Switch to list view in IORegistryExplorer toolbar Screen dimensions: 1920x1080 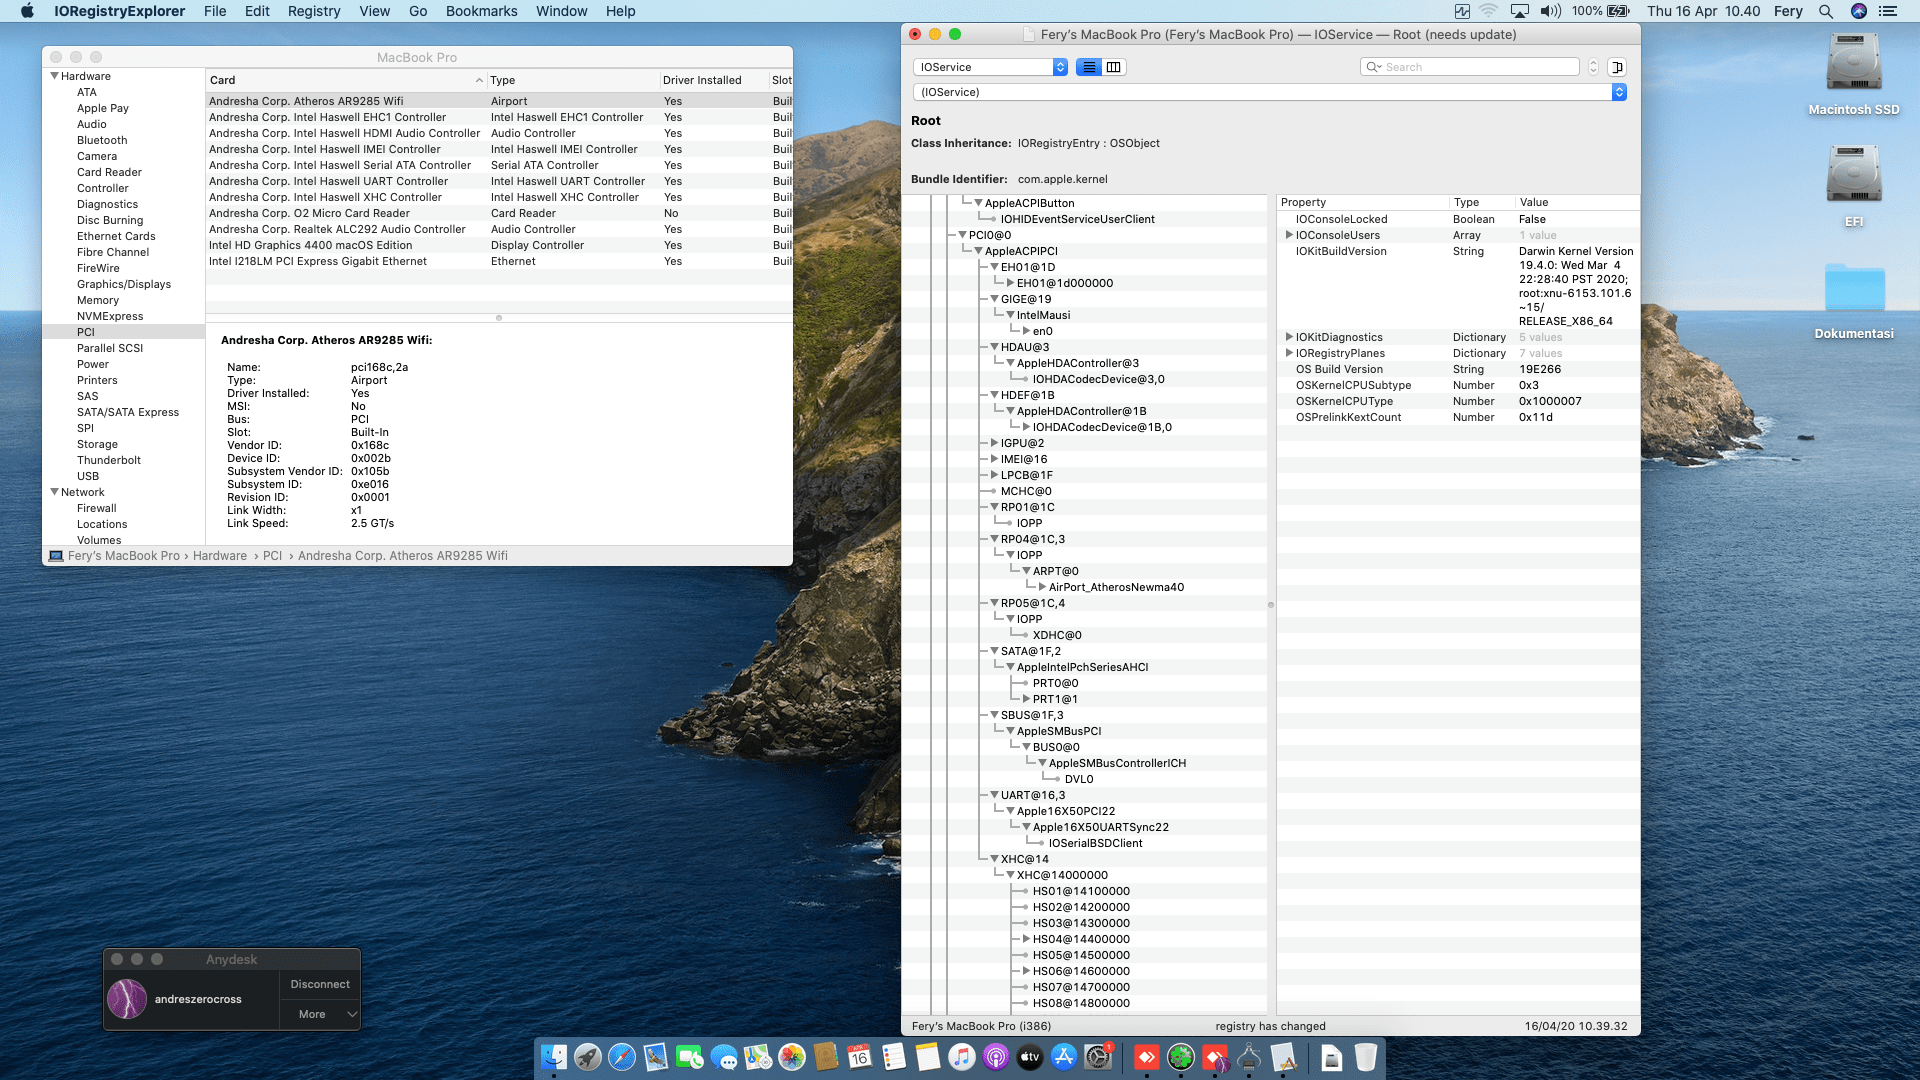click(1089, 67)
